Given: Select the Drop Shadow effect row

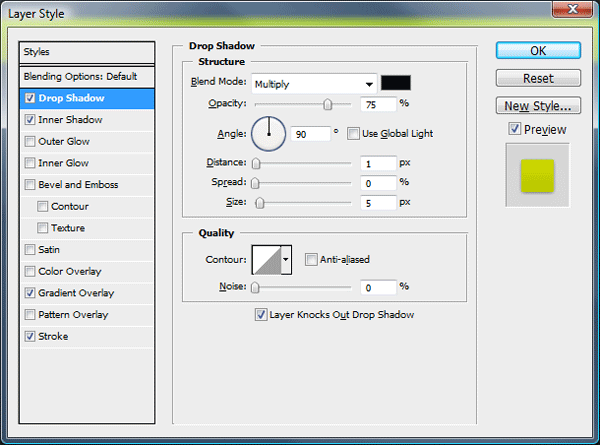Looking at the screenshot, I should point(87,98).
